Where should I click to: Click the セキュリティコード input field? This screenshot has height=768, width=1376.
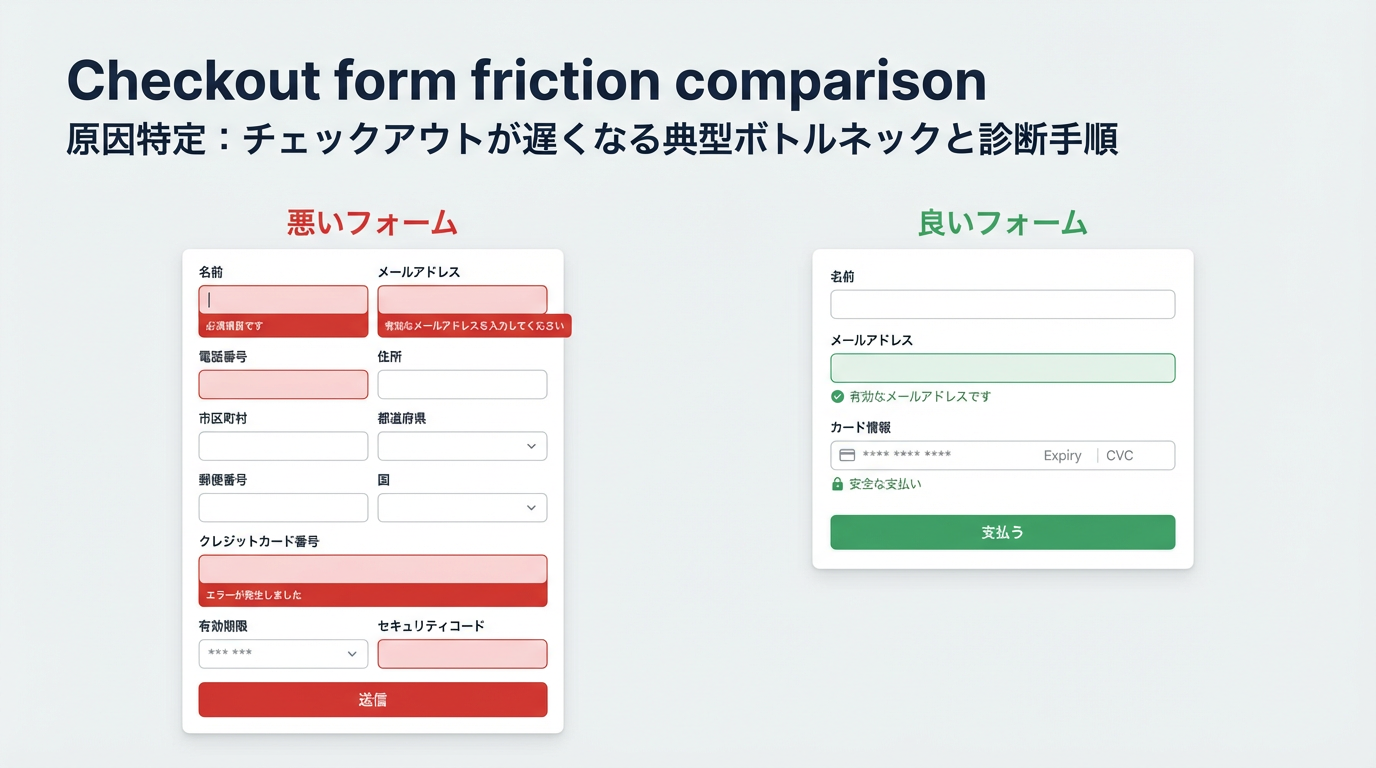[x=461, y=654]
